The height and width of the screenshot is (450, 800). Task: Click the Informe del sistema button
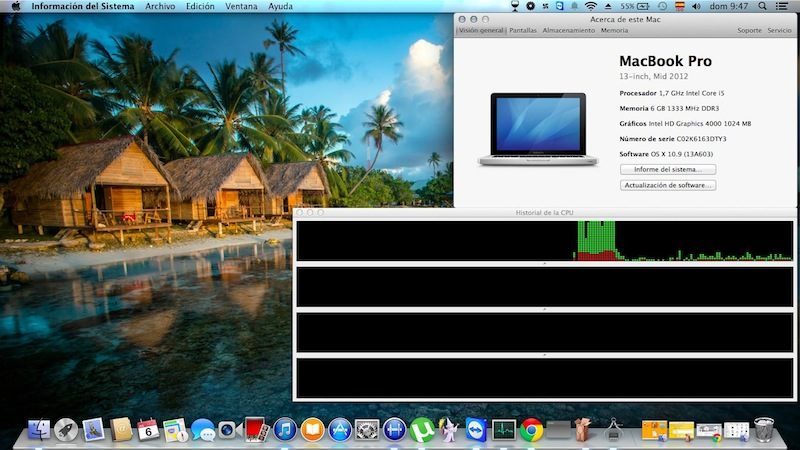coord(668,169)
